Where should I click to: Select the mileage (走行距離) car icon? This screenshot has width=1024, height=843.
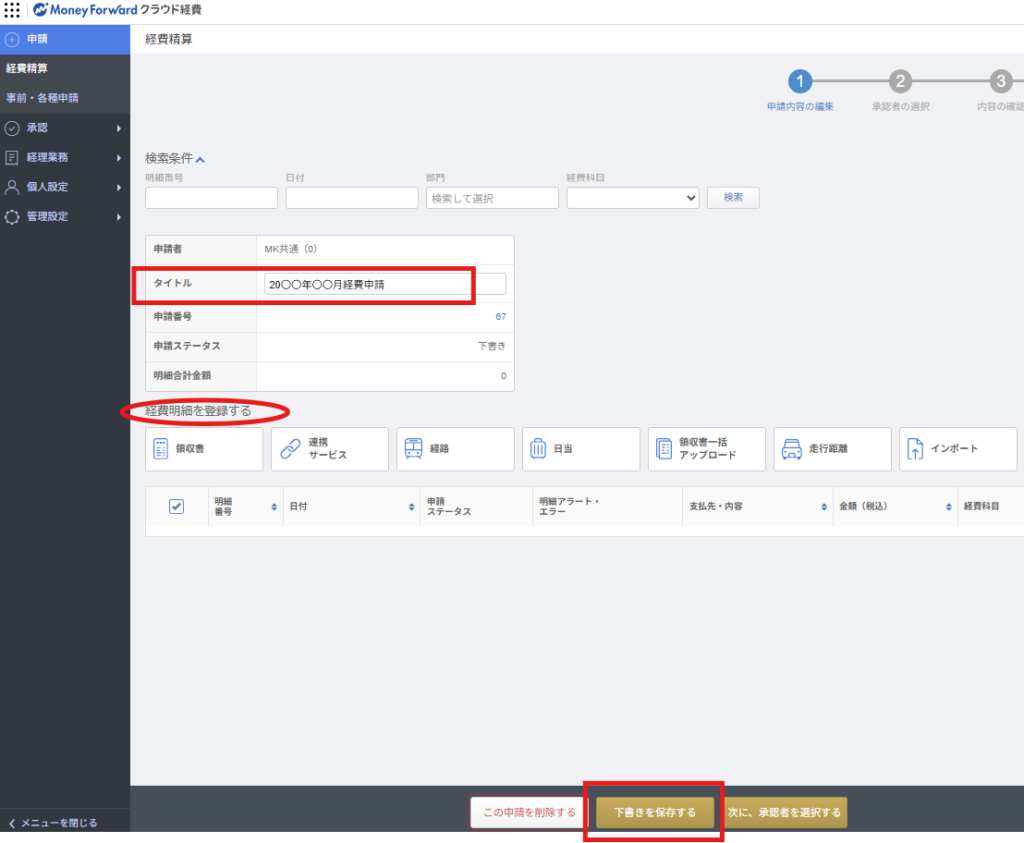click(832, 449)
